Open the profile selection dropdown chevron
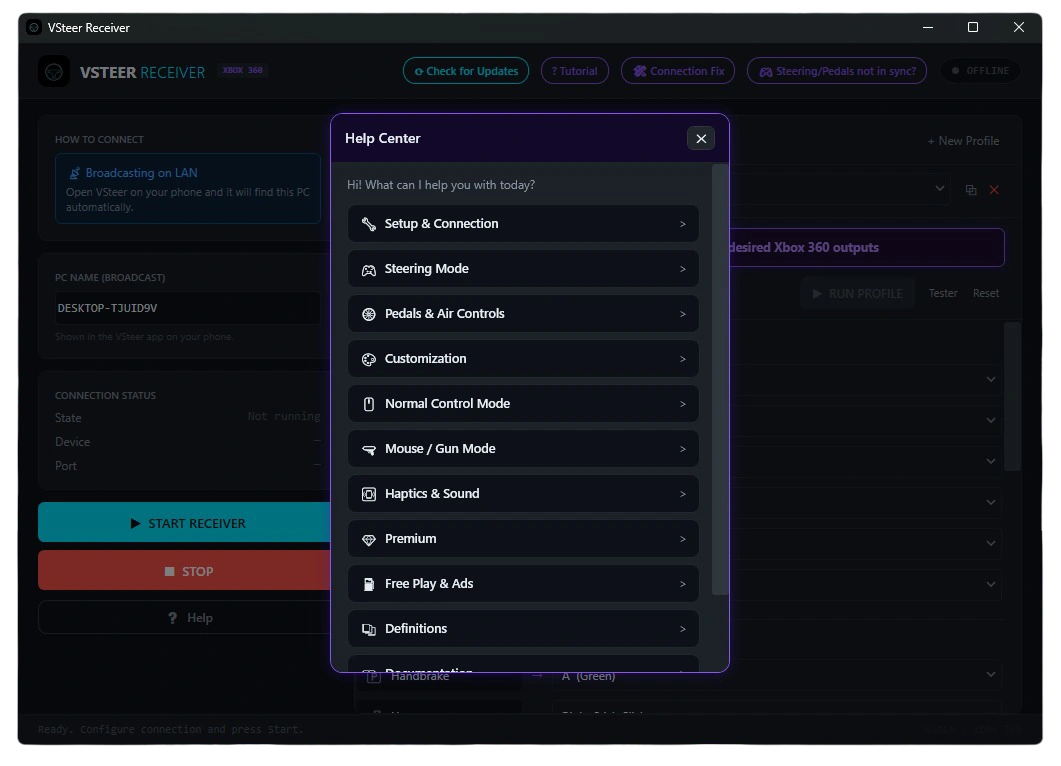 [x=939, y=189]
